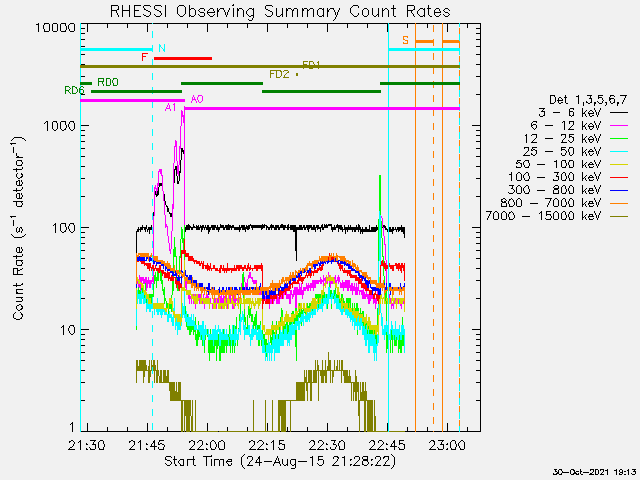Click the green RD0 flag label
This screenshot has width=640, height=480.
108,82
